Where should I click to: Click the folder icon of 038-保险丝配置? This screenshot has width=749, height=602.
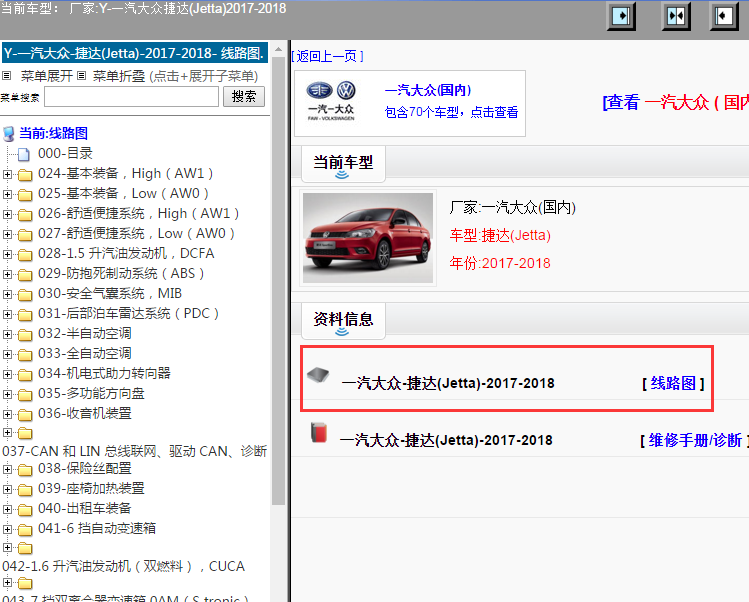point(25,470)
